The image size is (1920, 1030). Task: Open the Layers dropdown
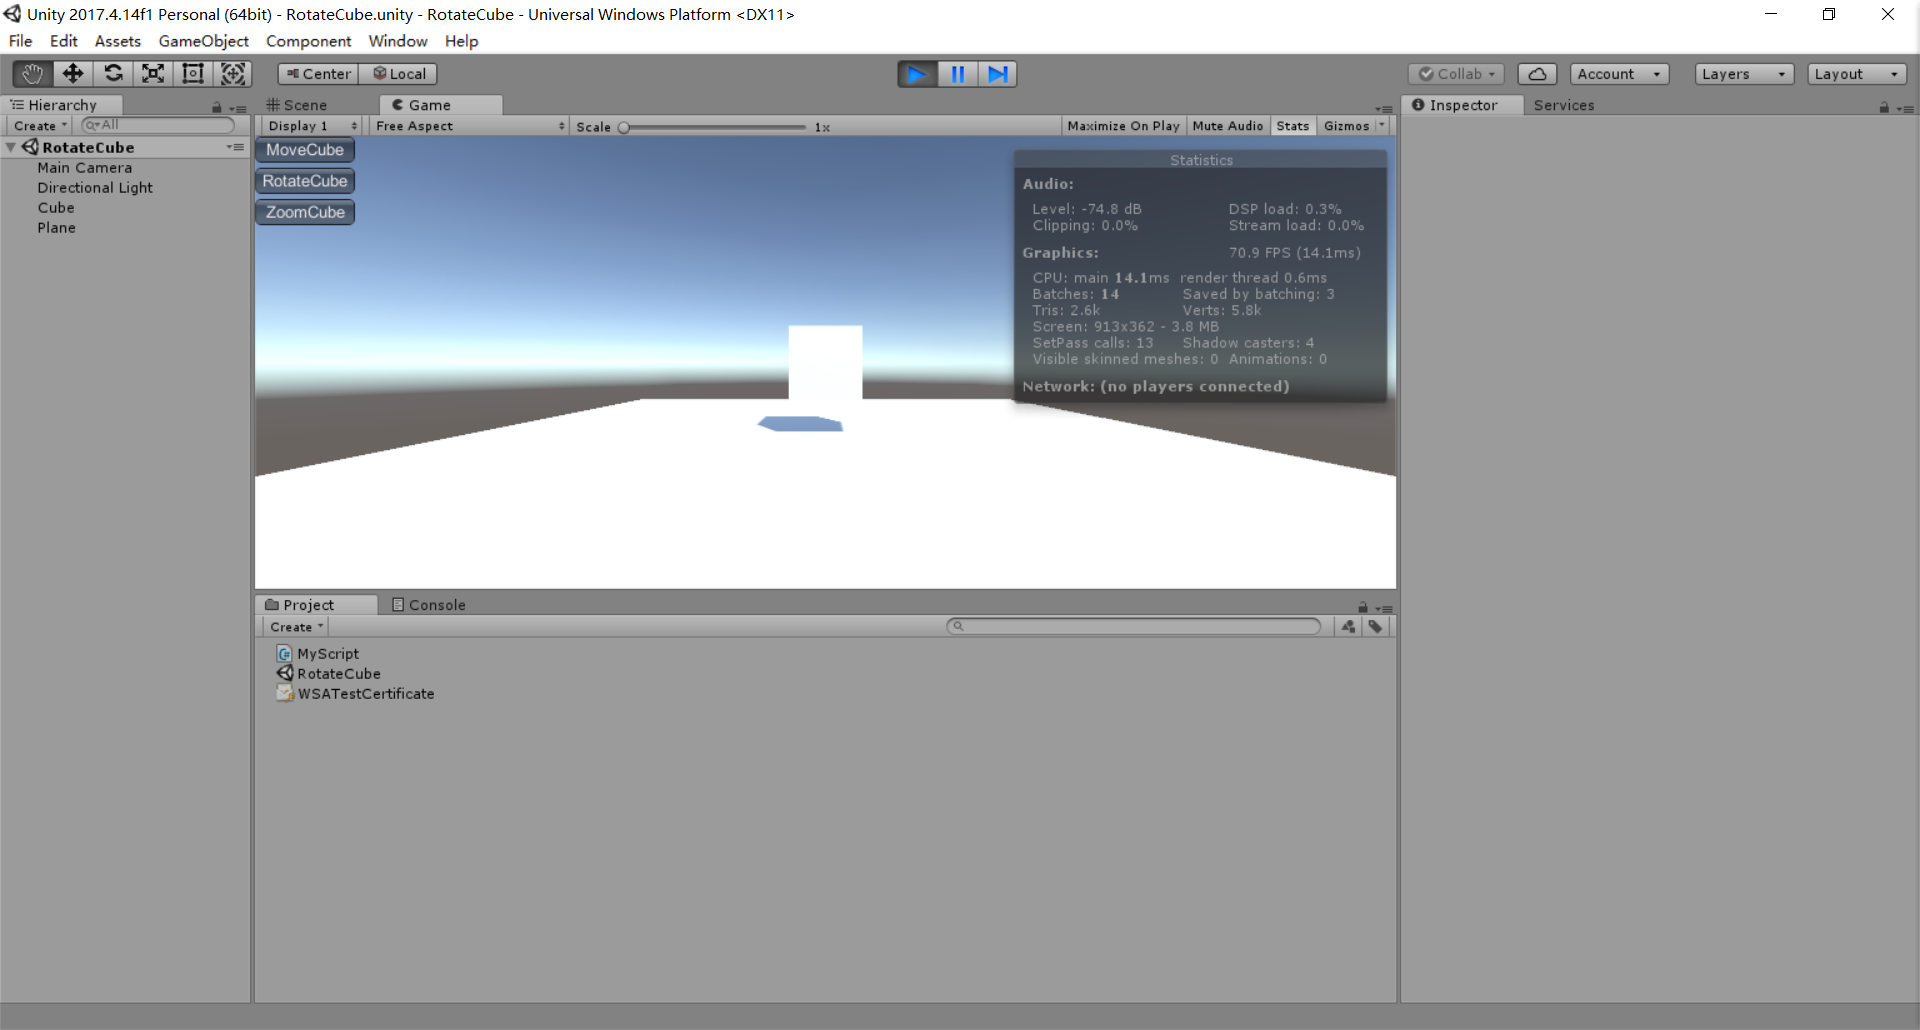(1743, 73)
